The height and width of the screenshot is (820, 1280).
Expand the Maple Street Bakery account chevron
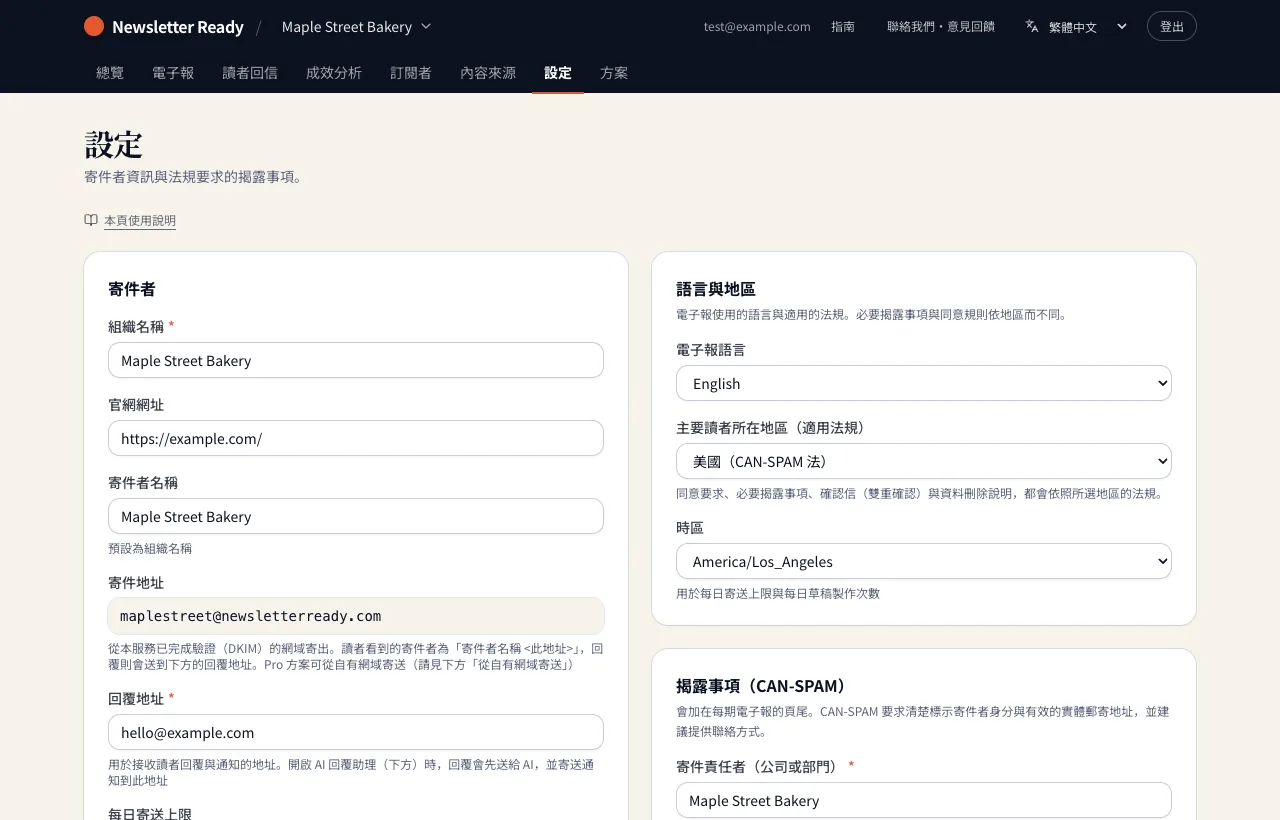tap(426, 26)
